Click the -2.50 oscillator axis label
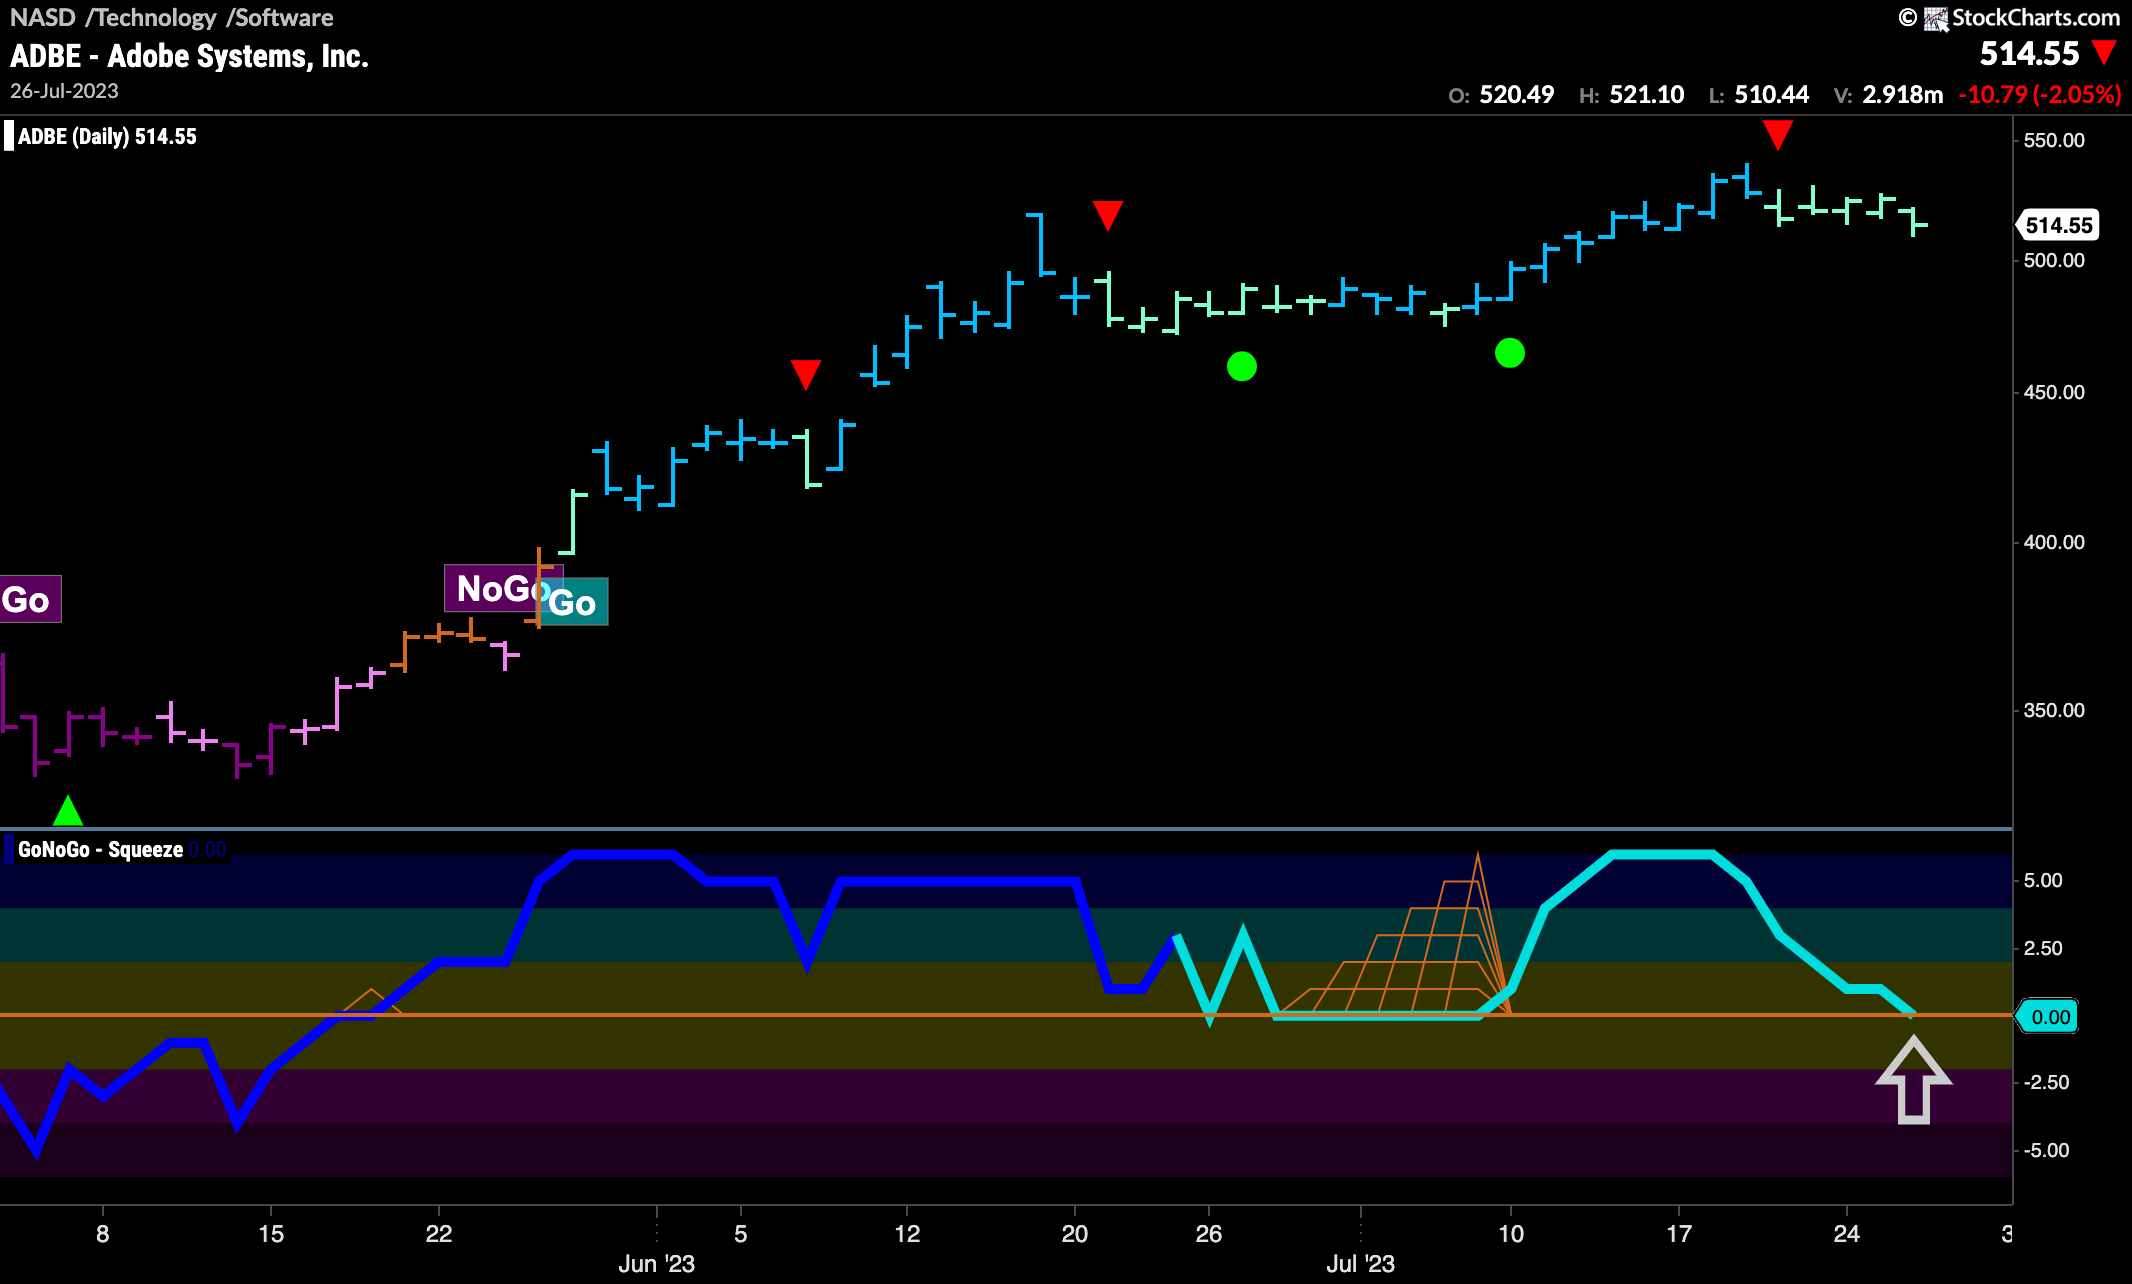This screenshot has width=2132, height=1284. tap(2045, 1082)
